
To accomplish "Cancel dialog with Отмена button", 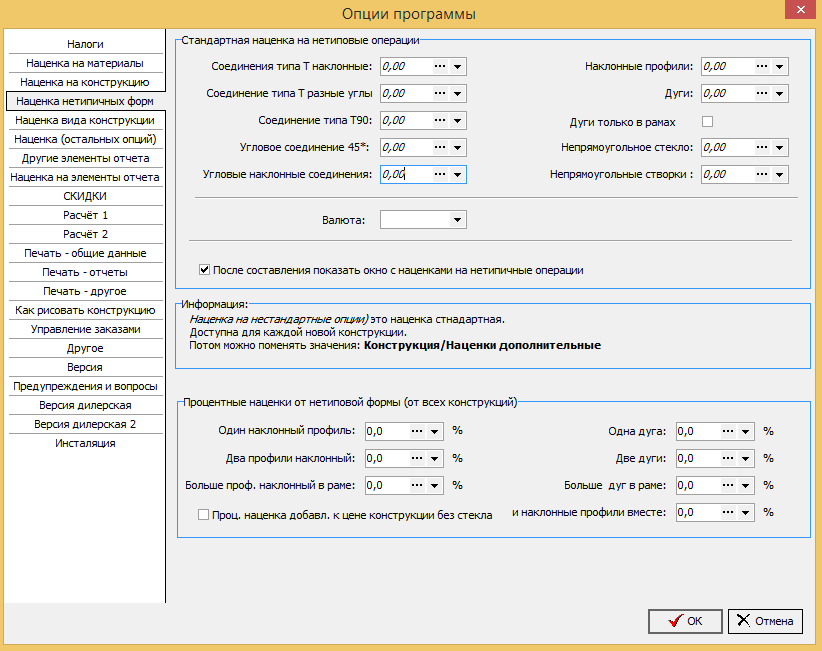I will tap(765, 621).
